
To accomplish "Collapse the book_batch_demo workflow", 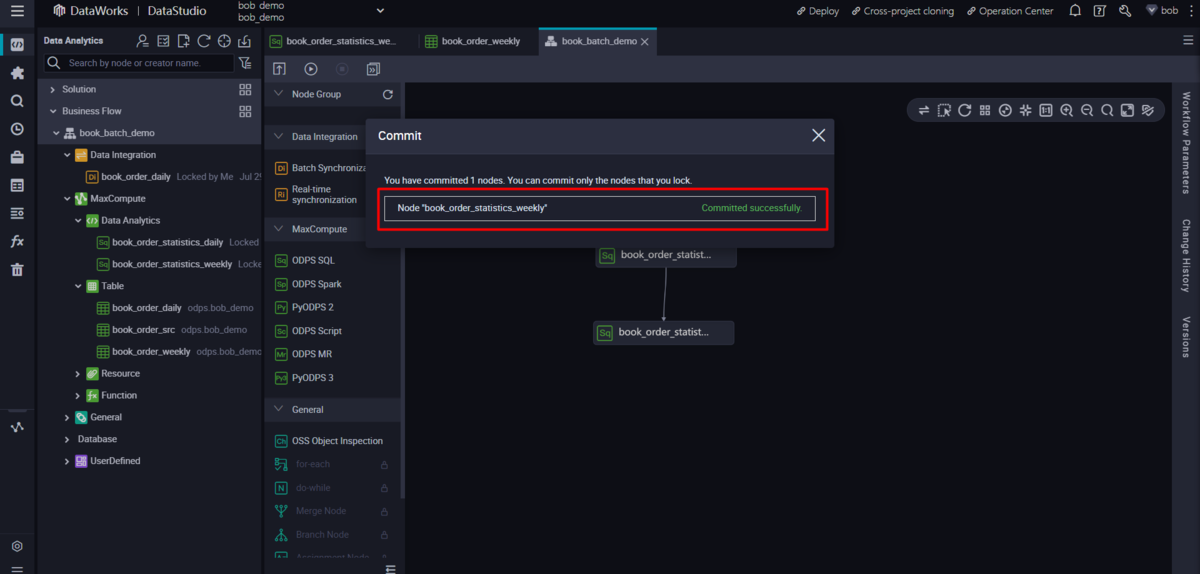I will 57,133.
